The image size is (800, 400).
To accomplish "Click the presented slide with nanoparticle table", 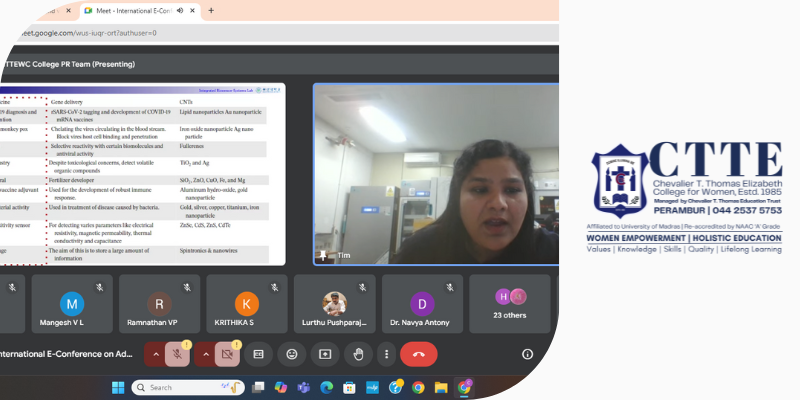I will pyautogui.click(x=142, y=174).
